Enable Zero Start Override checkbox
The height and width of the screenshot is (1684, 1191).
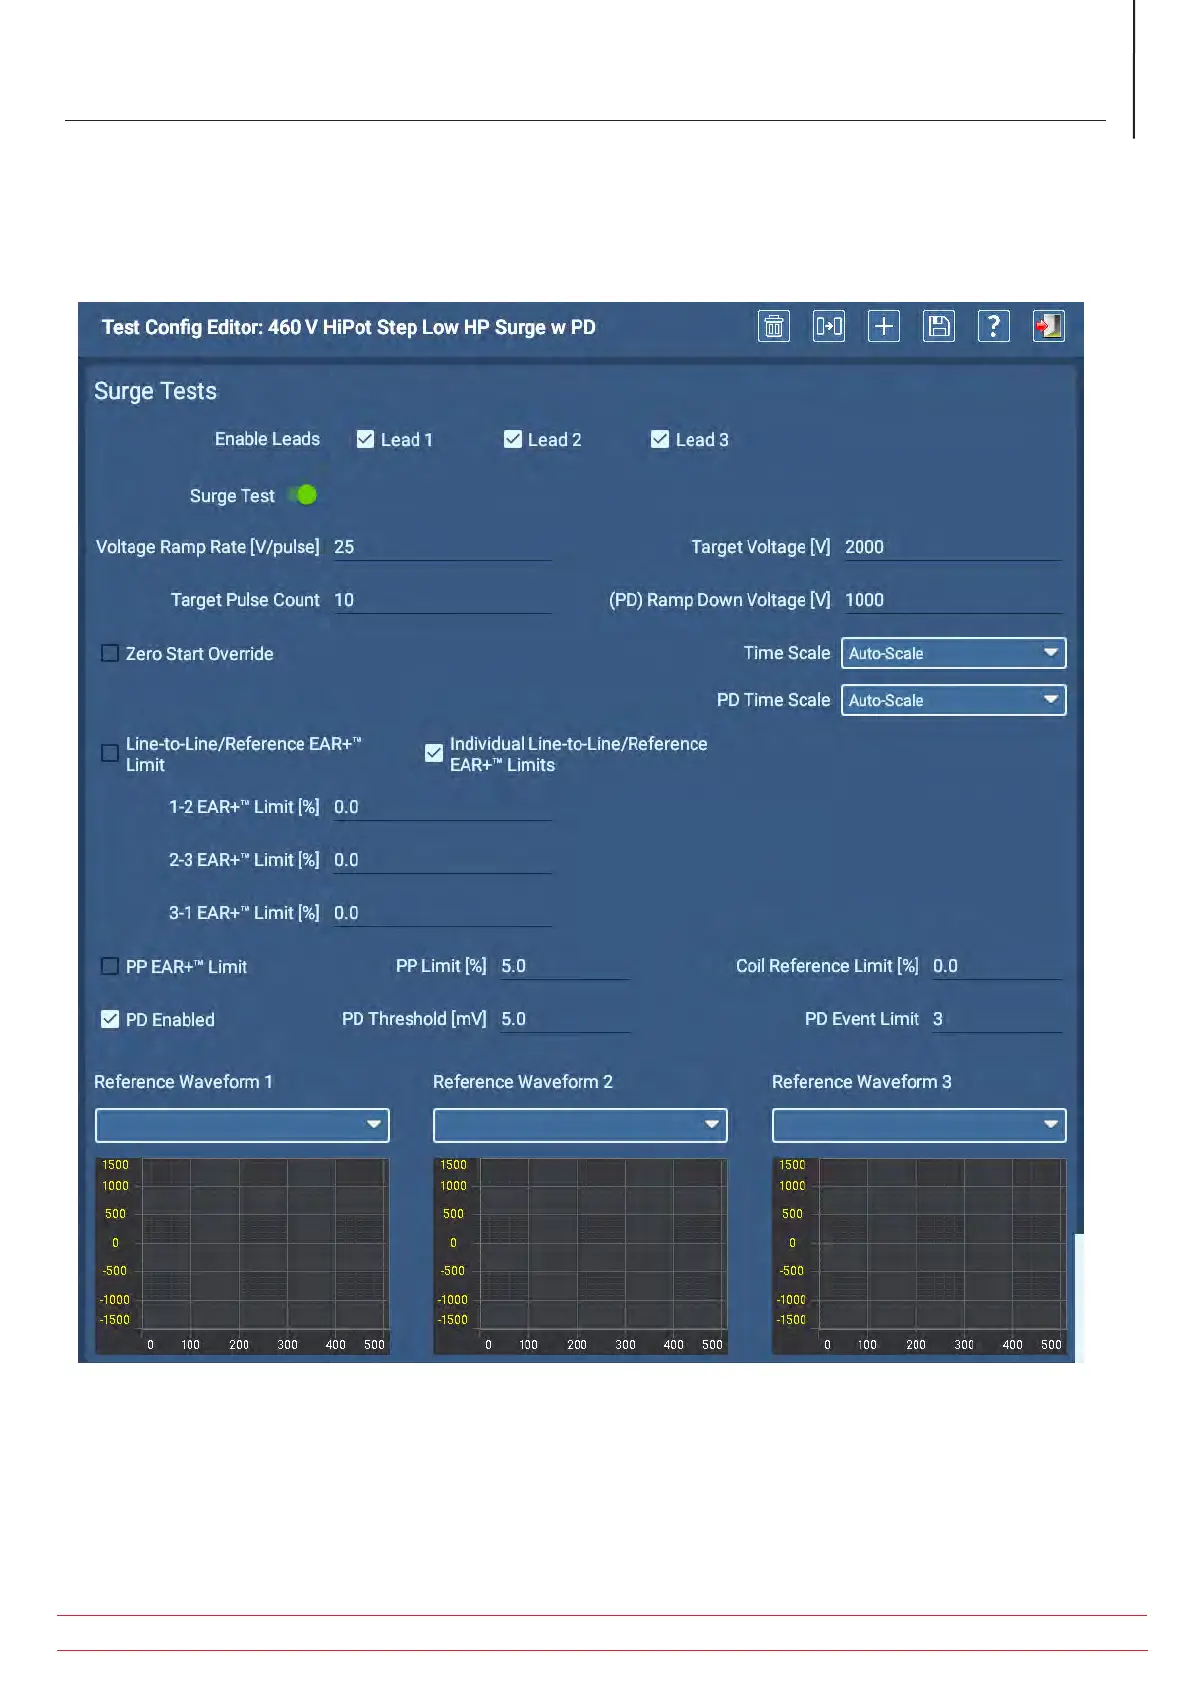click(x=110, y=653)
